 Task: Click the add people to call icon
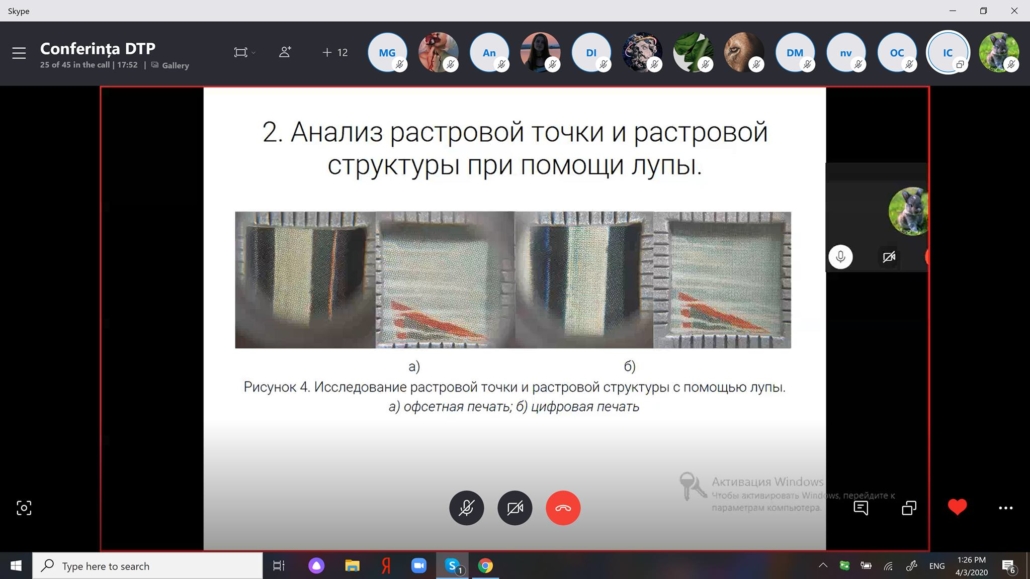(285, 52)
